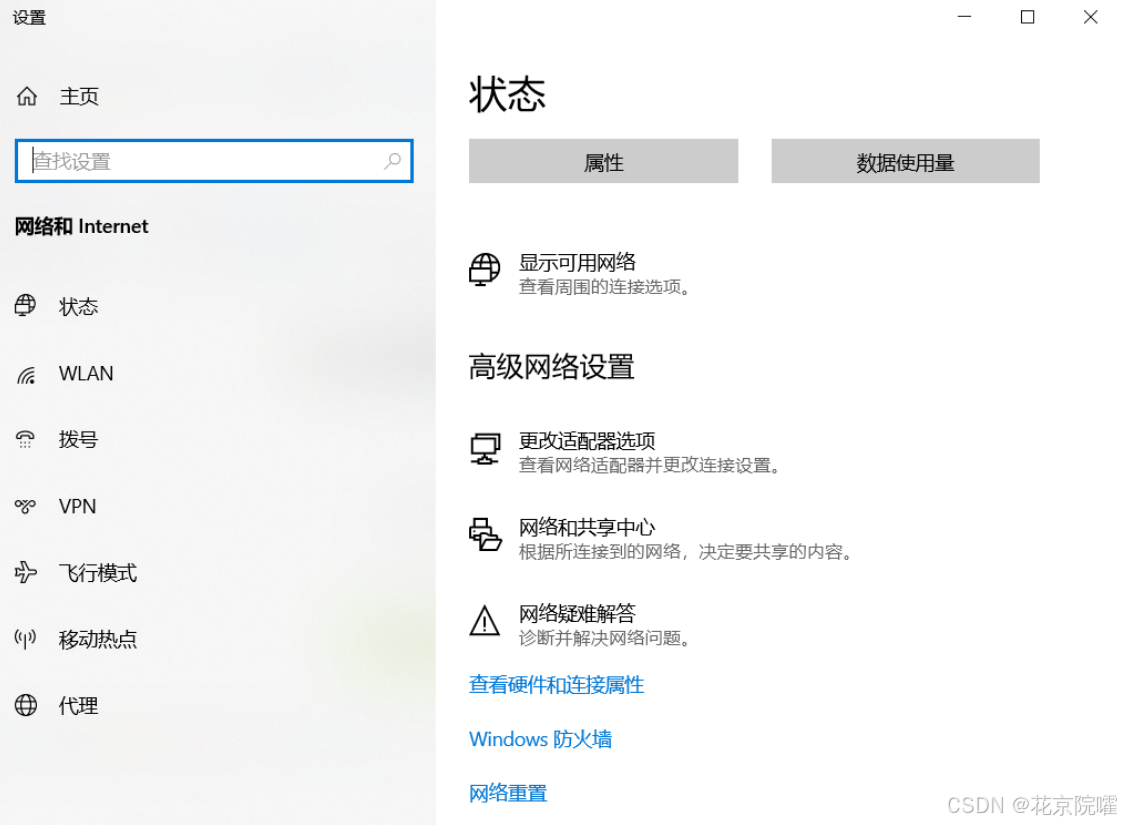Open 查看硬件和连接属性 link
This screenshot has height=825, width=1121.
tap(556, 685)
